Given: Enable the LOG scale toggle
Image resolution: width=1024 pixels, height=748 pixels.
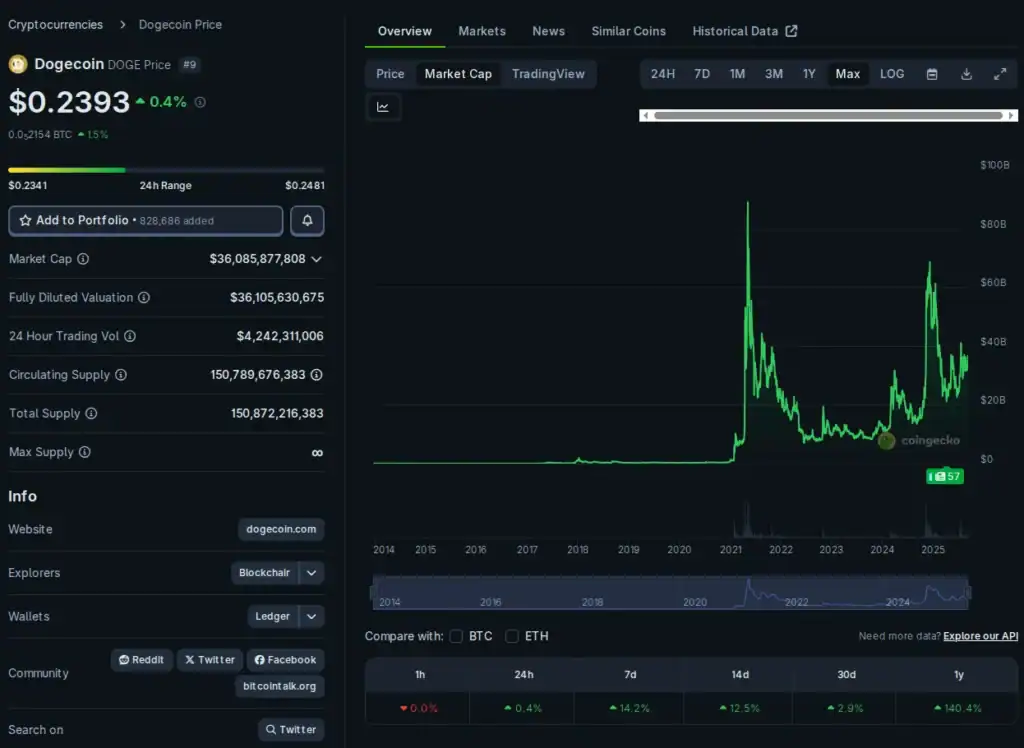Looking at the screenshot, I should tap(892, 74).
